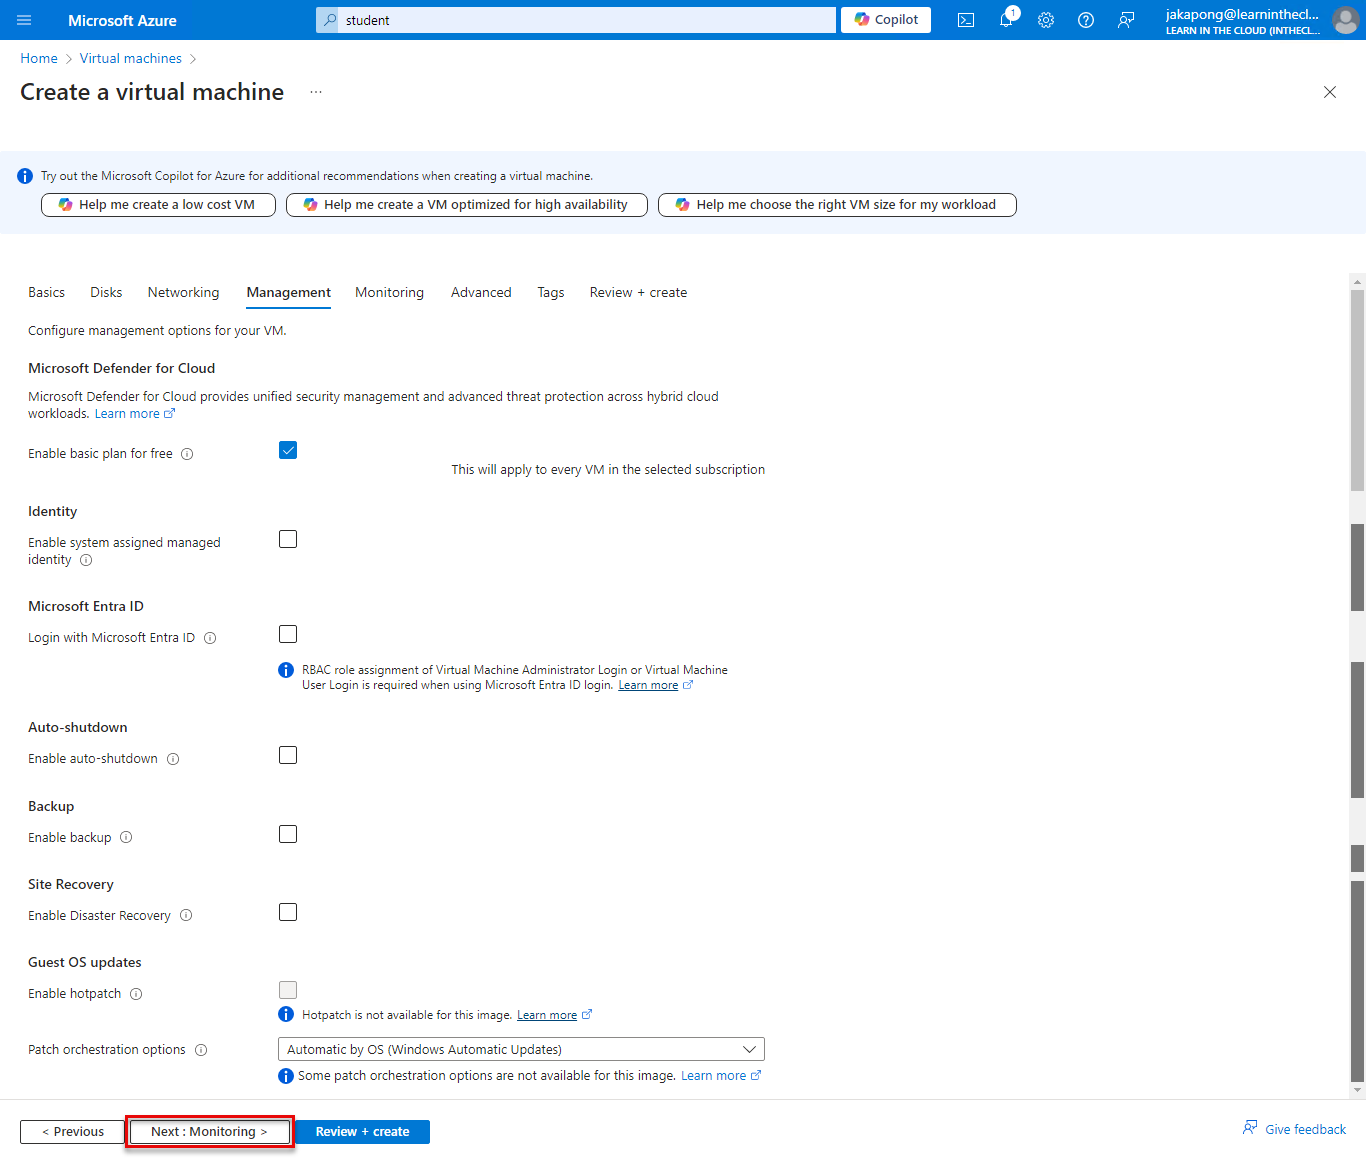This screenshot has height=1169, width=1366.
Task: Open Learn more link under Defender for Cloud
Action: tap(135, 414)
